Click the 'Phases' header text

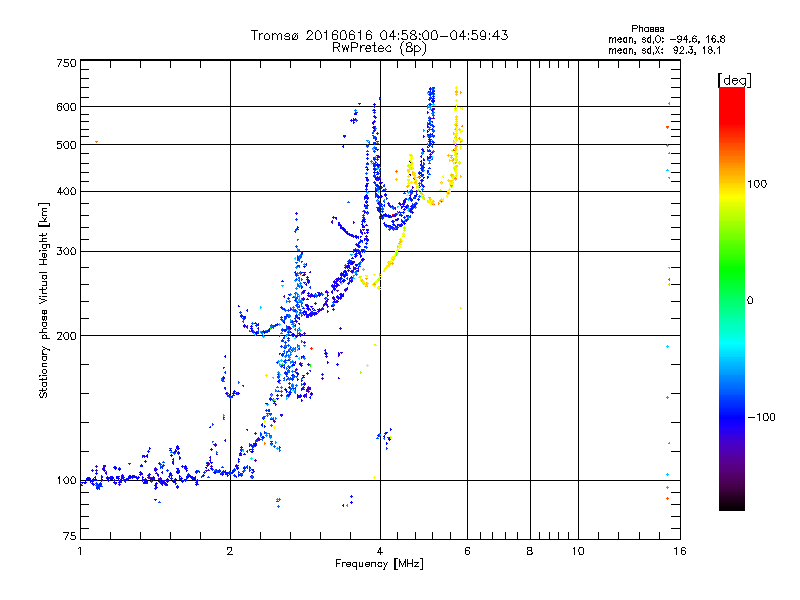tap(647, 29)
